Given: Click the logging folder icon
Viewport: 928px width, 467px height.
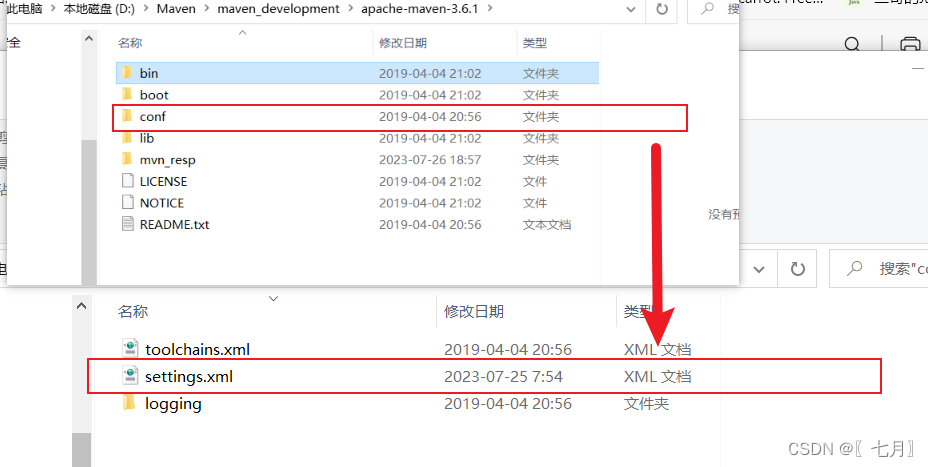Looking at the screenshot, I should [x=130, y=403].
